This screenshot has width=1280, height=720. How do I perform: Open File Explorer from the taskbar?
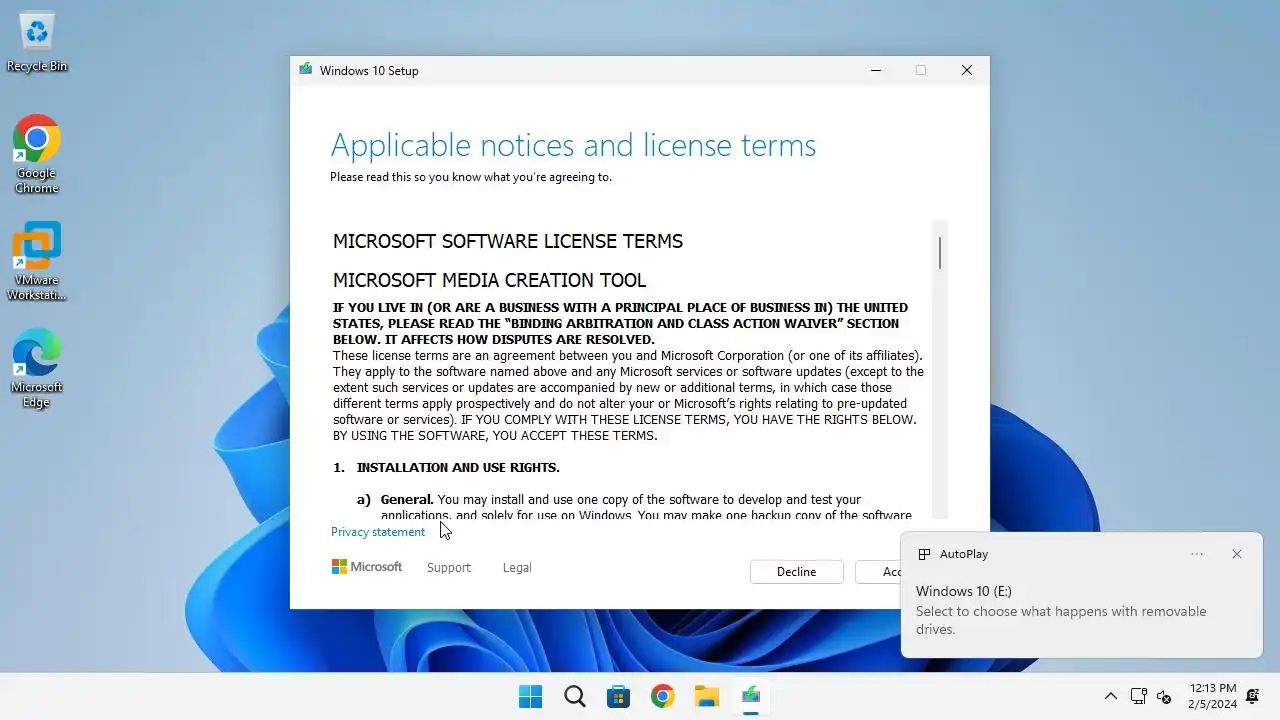click(707, 696)
